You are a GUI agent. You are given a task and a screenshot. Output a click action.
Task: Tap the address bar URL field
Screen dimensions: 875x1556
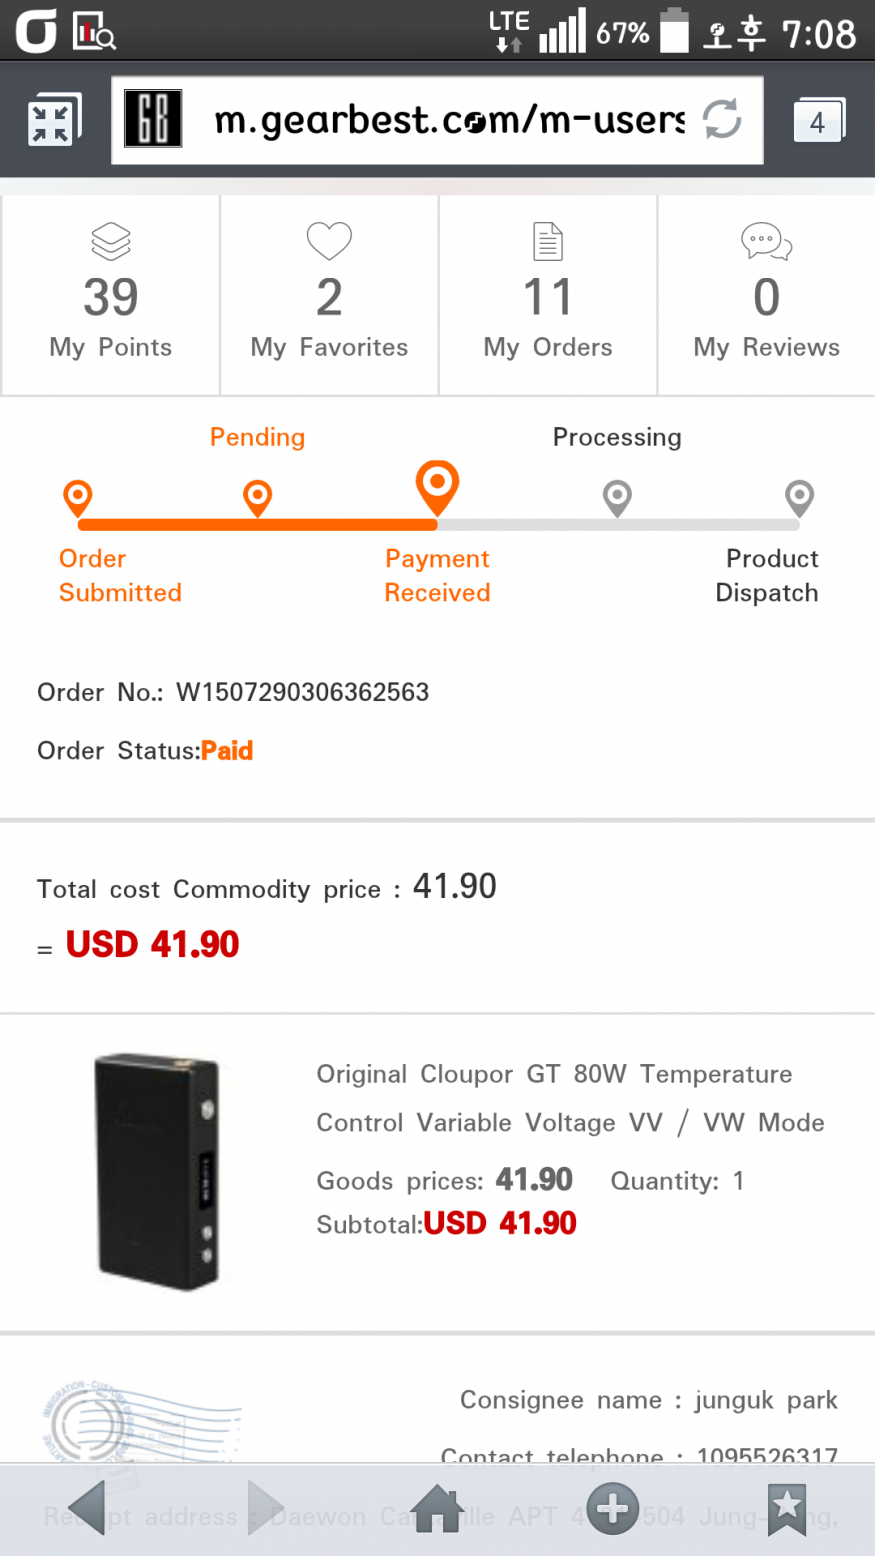[450, 121]
